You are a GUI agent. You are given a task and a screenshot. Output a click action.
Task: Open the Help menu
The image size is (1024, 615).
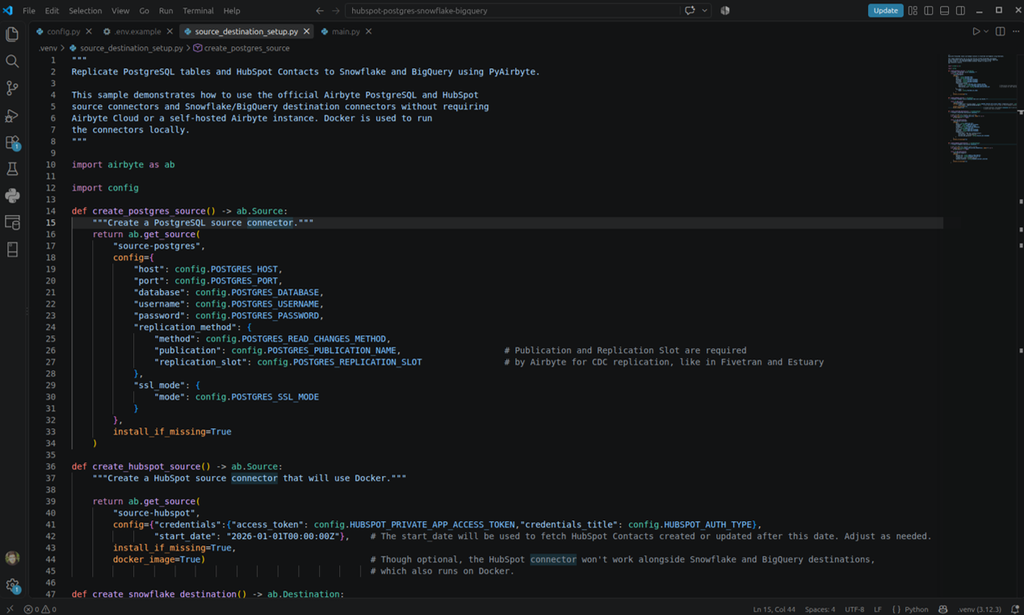[x=232, y=10]
